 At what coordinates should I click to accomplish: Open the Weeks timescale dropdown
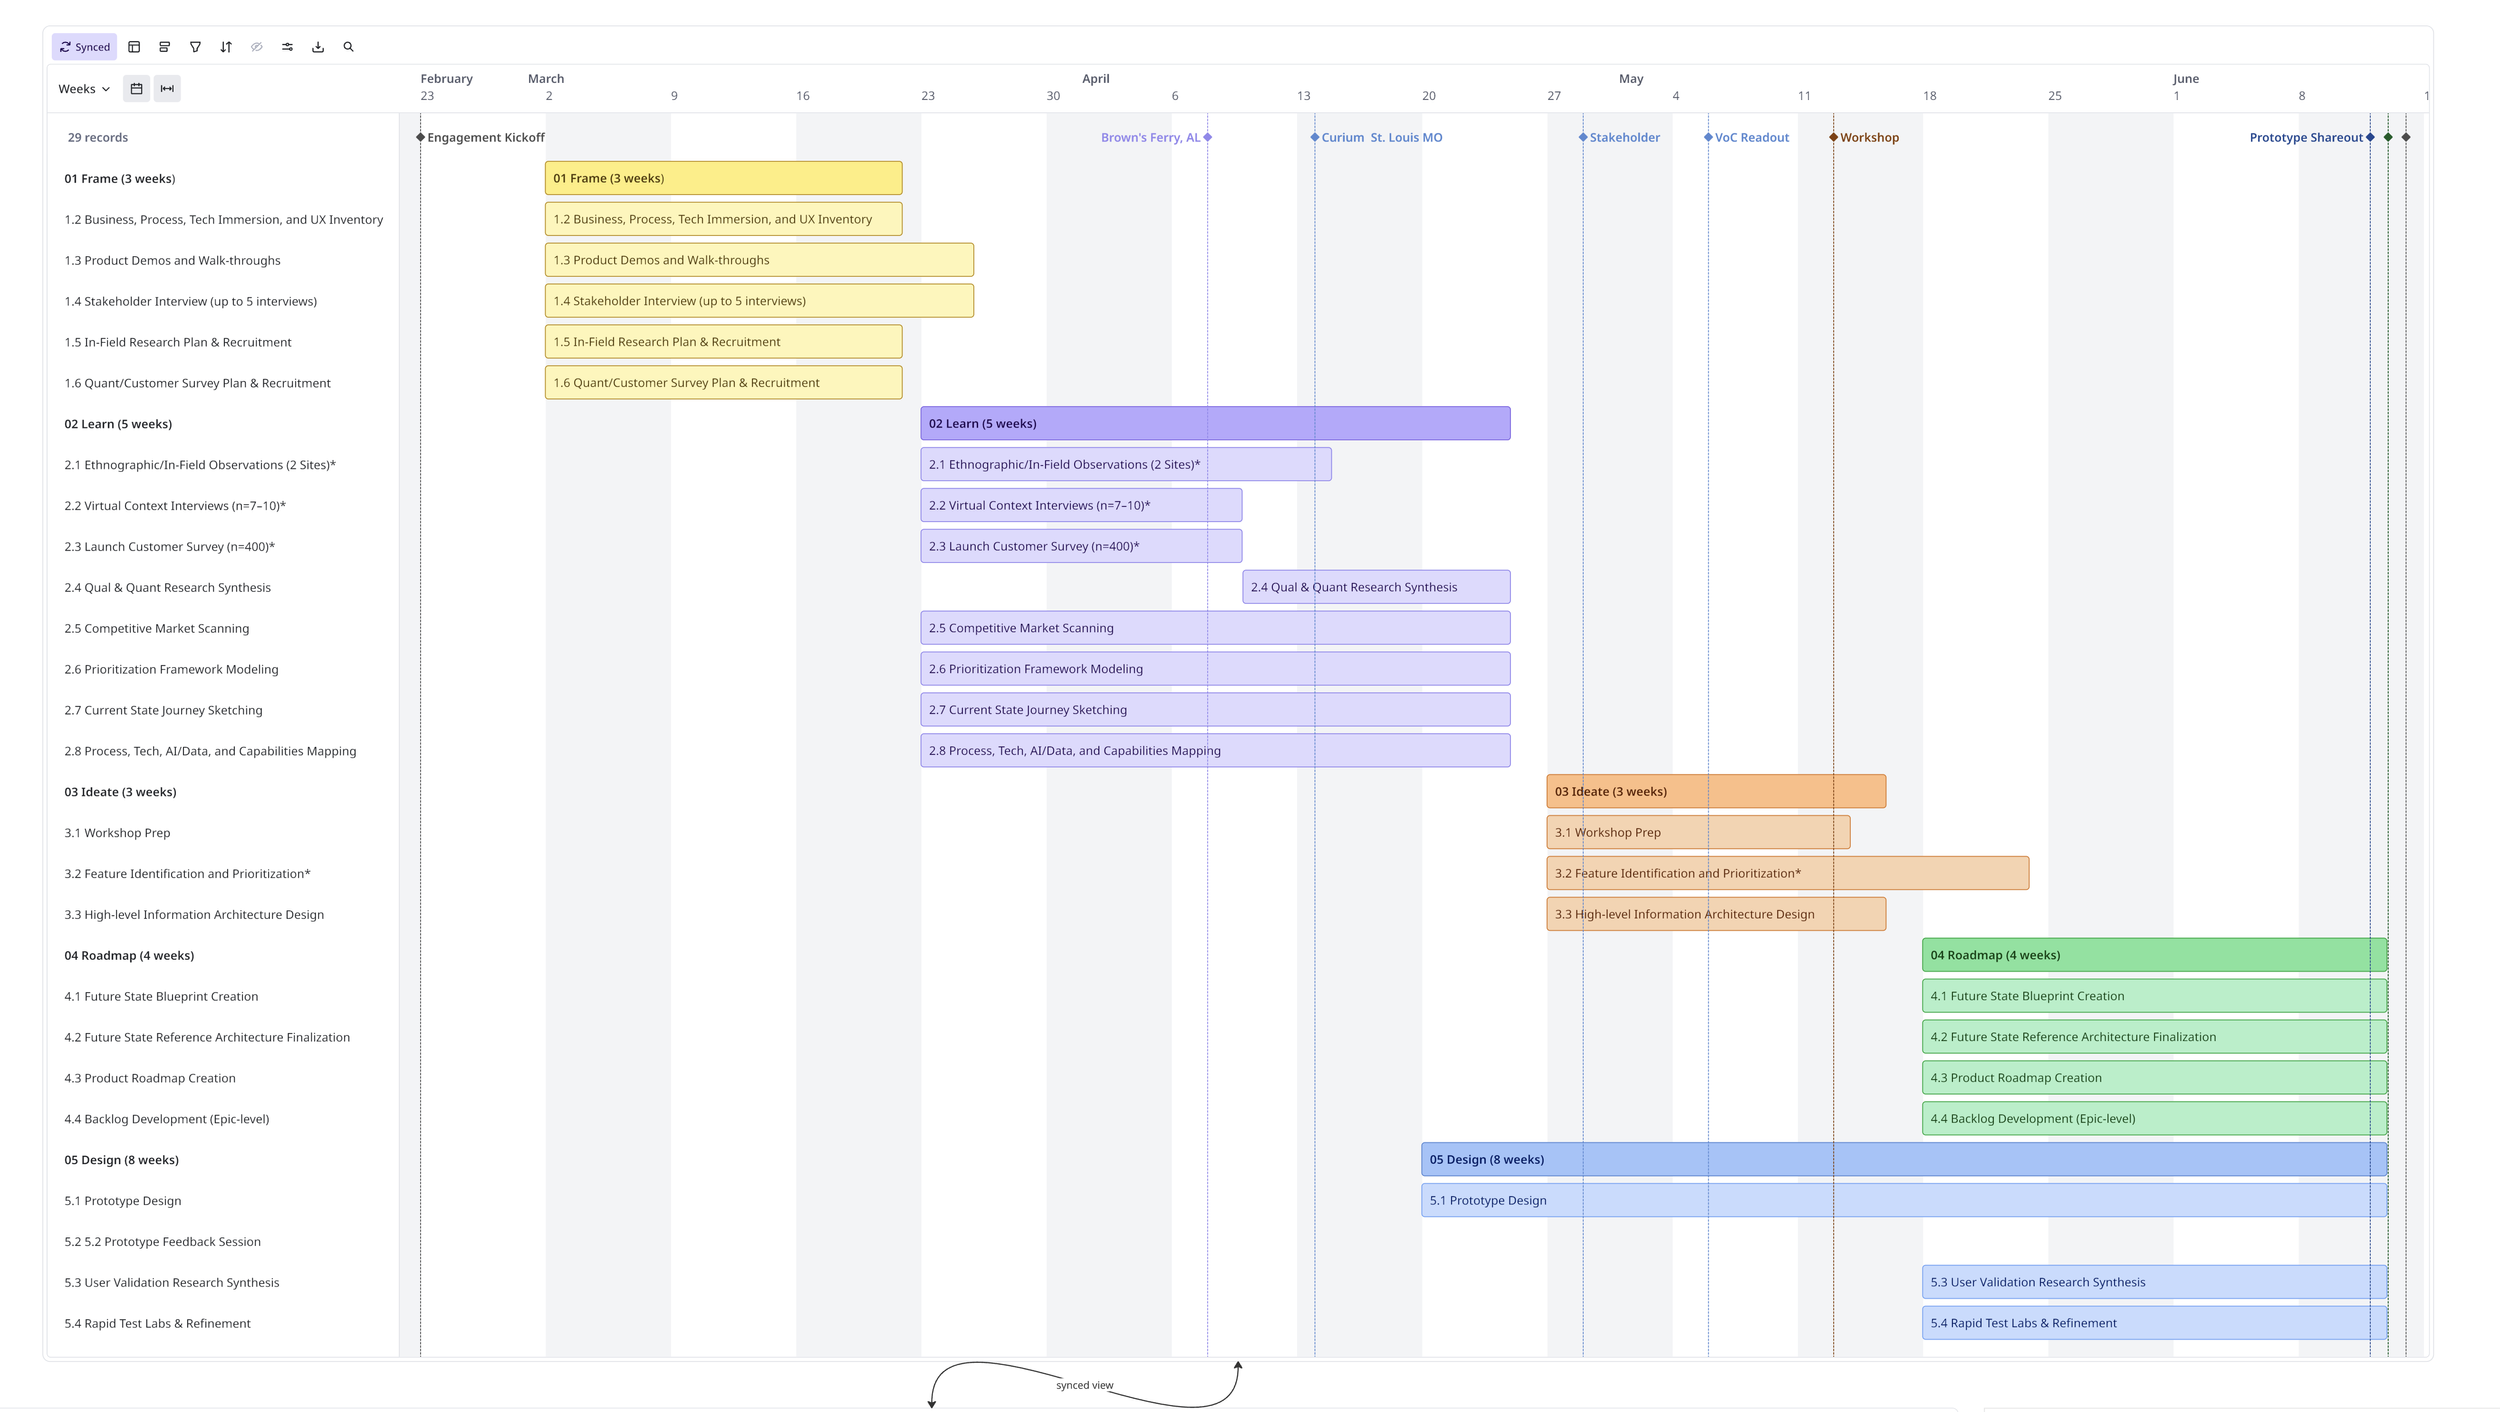(84, 89)
